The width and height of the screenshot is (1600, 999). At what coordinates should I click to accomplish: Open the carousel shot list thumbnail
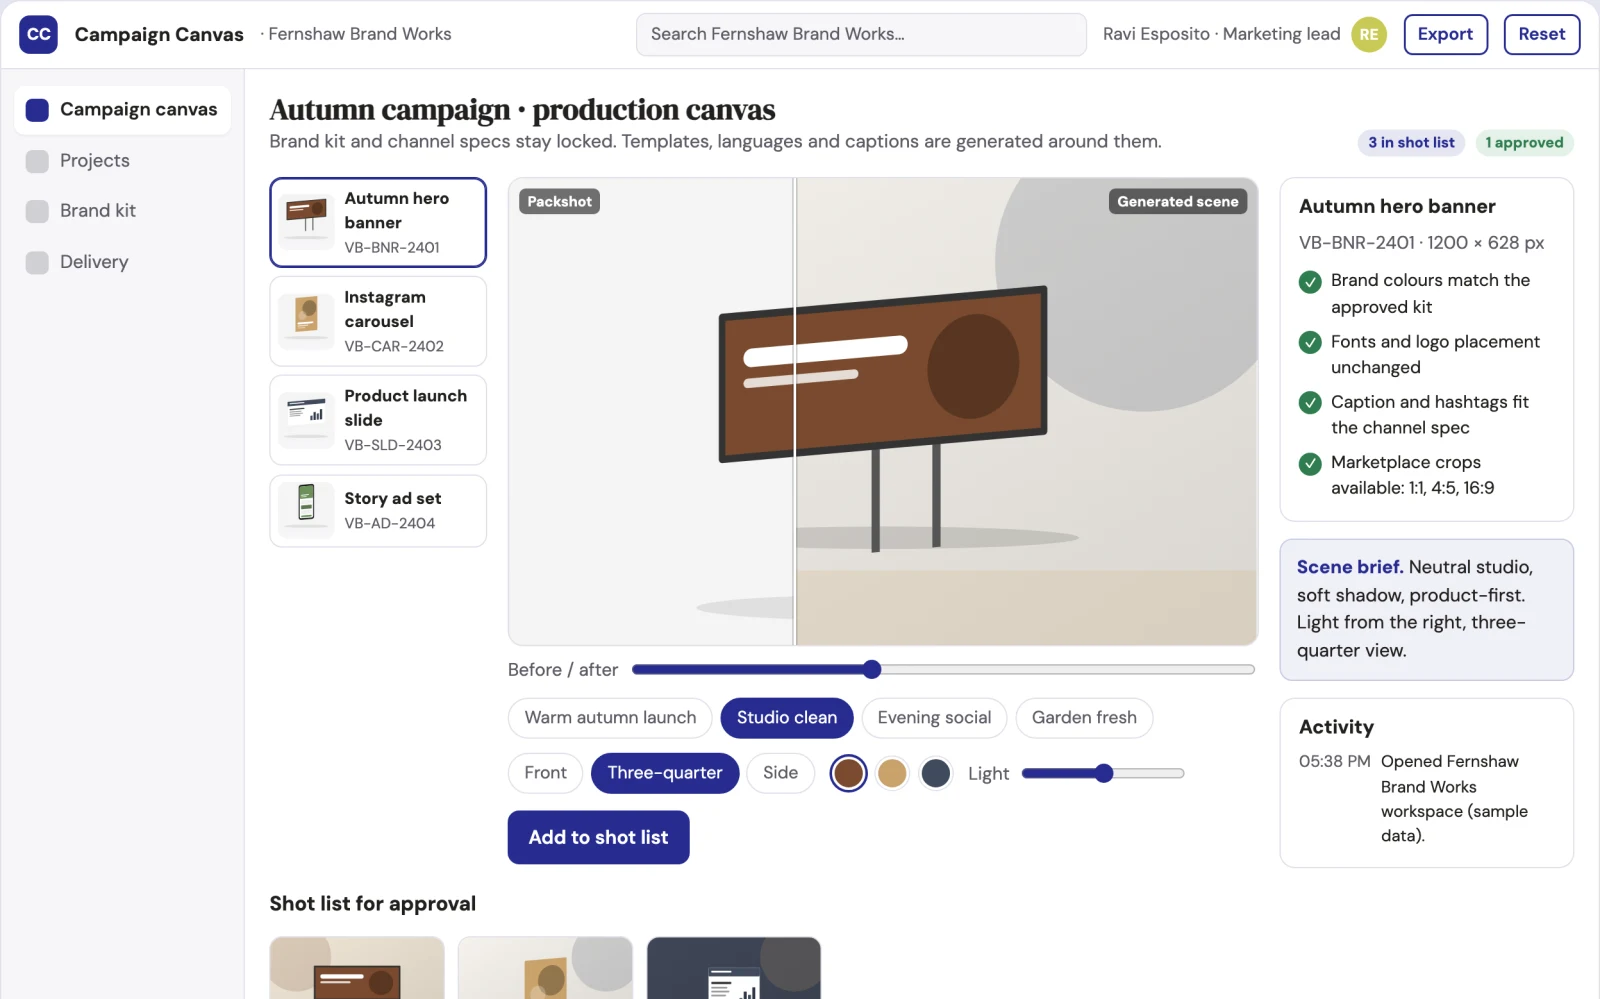click(x=545, y=968)
